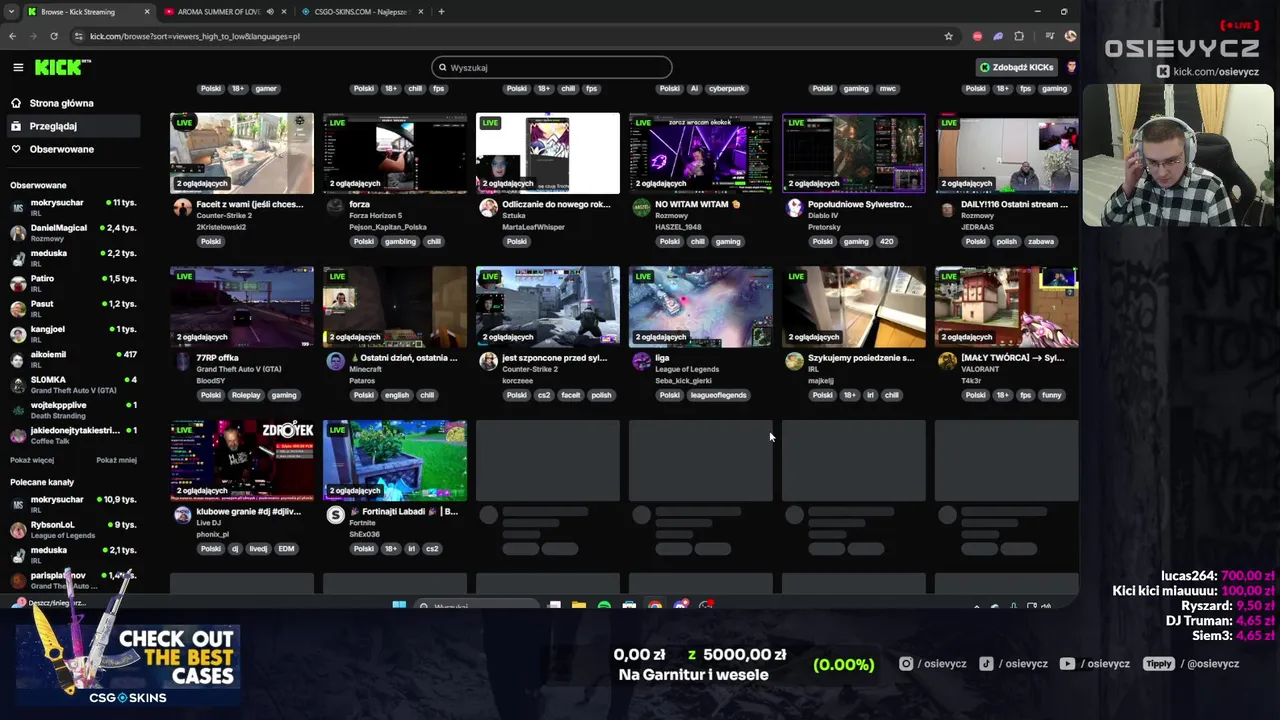Click the T4k3r channel avatar
The width and height of the screenshot is (1280, 720).
pos(947,361)
